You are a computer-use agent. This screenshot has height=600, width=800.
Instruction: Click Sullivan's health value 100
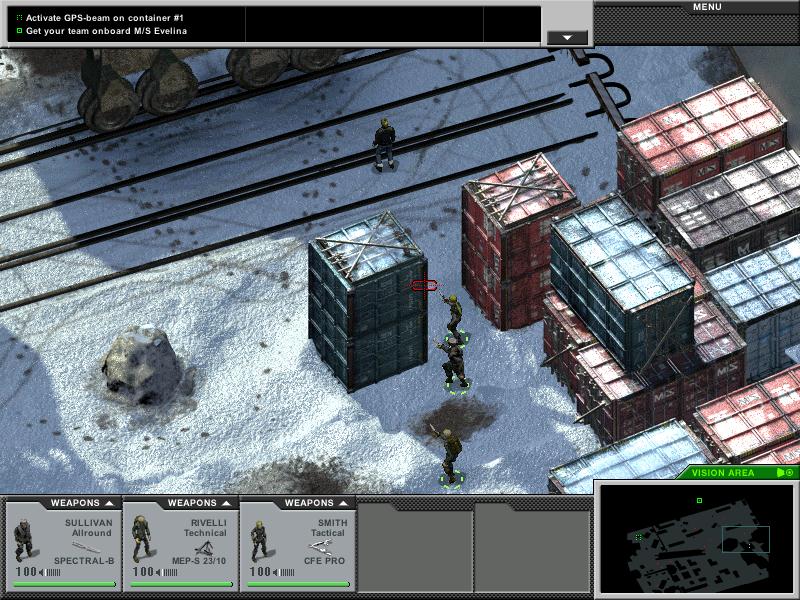26,572
